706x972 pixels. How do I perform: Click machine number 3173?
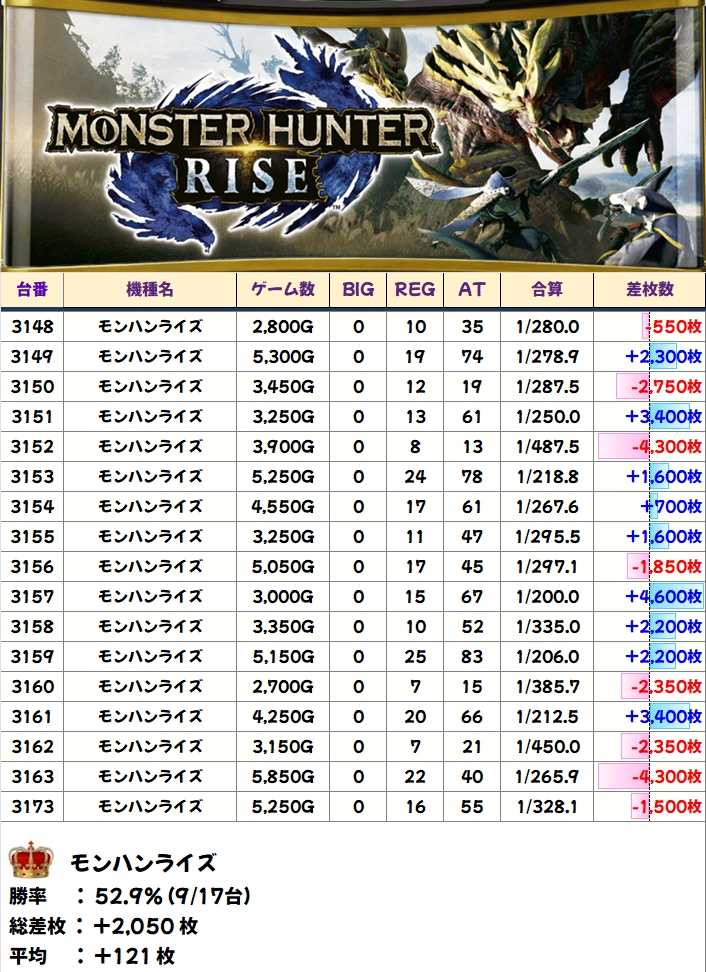pos(32,806)
